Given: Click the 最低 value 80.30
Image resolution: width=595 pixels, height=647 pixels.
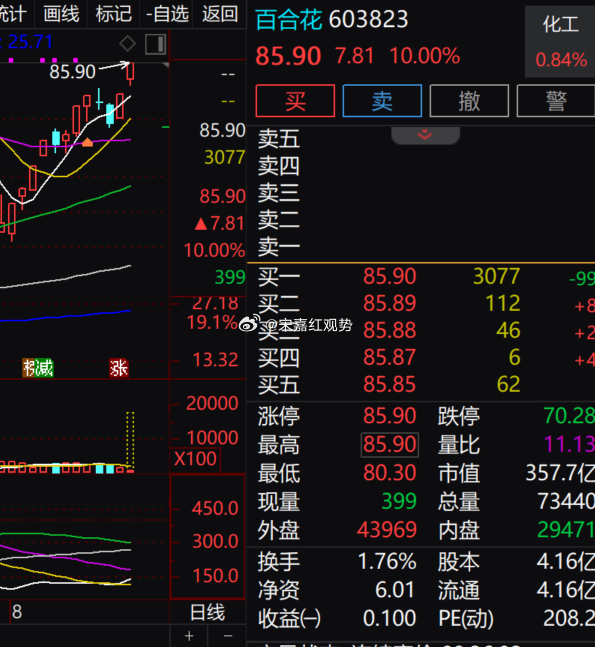Looking at the screenshot, I should [x=390, y=473].
